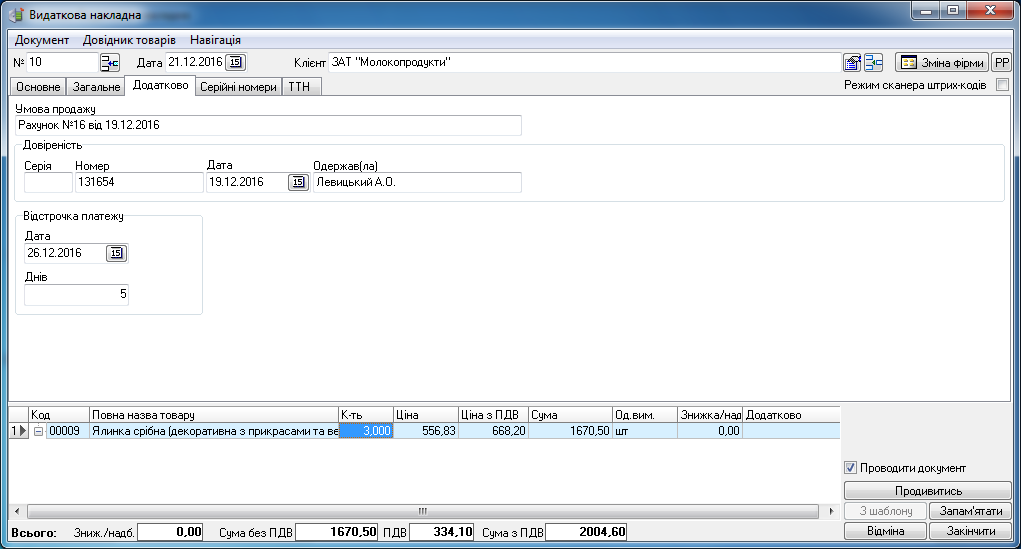This screenshot has width=1021, height=549.
Task: Enable barcode scanner mode checkbox
Action: click(1002, 86)
